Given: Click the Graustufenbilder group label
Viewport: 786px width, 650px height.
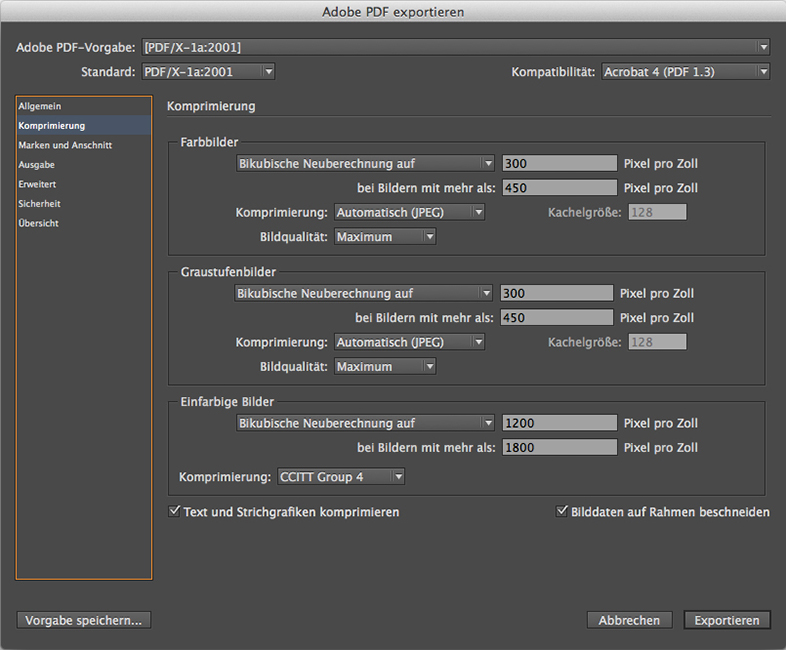Looking at the screenshot, I should point(228,272).
